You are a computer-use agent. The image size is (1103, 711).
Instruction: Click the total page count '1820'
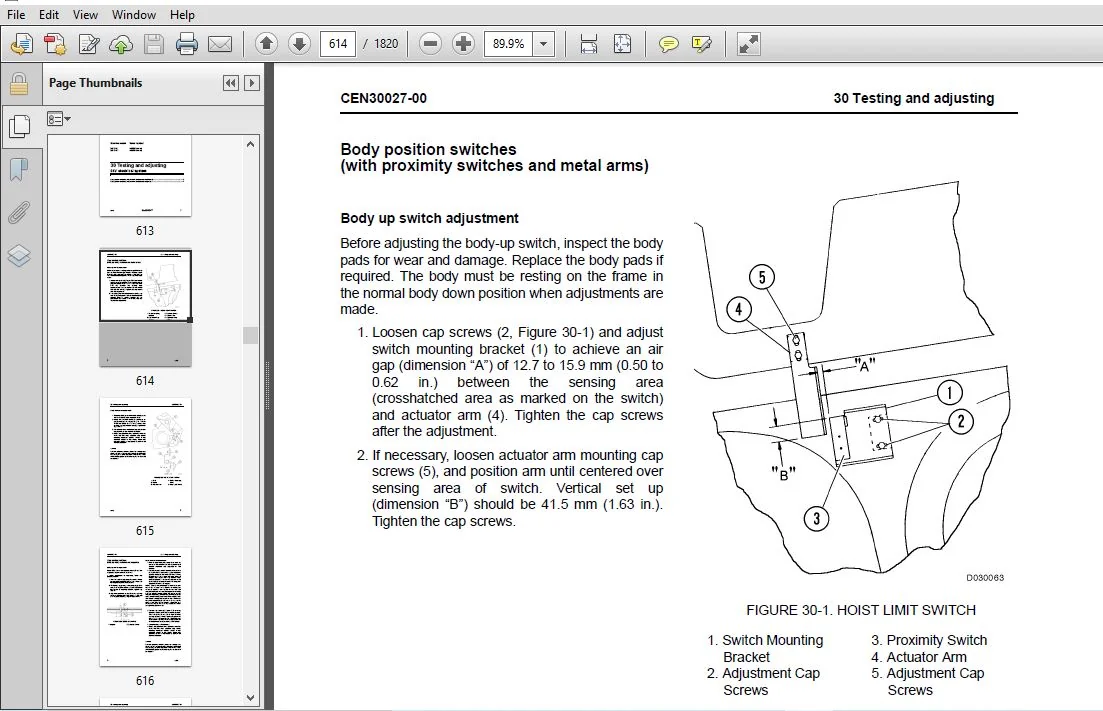[x=386, y=44]
